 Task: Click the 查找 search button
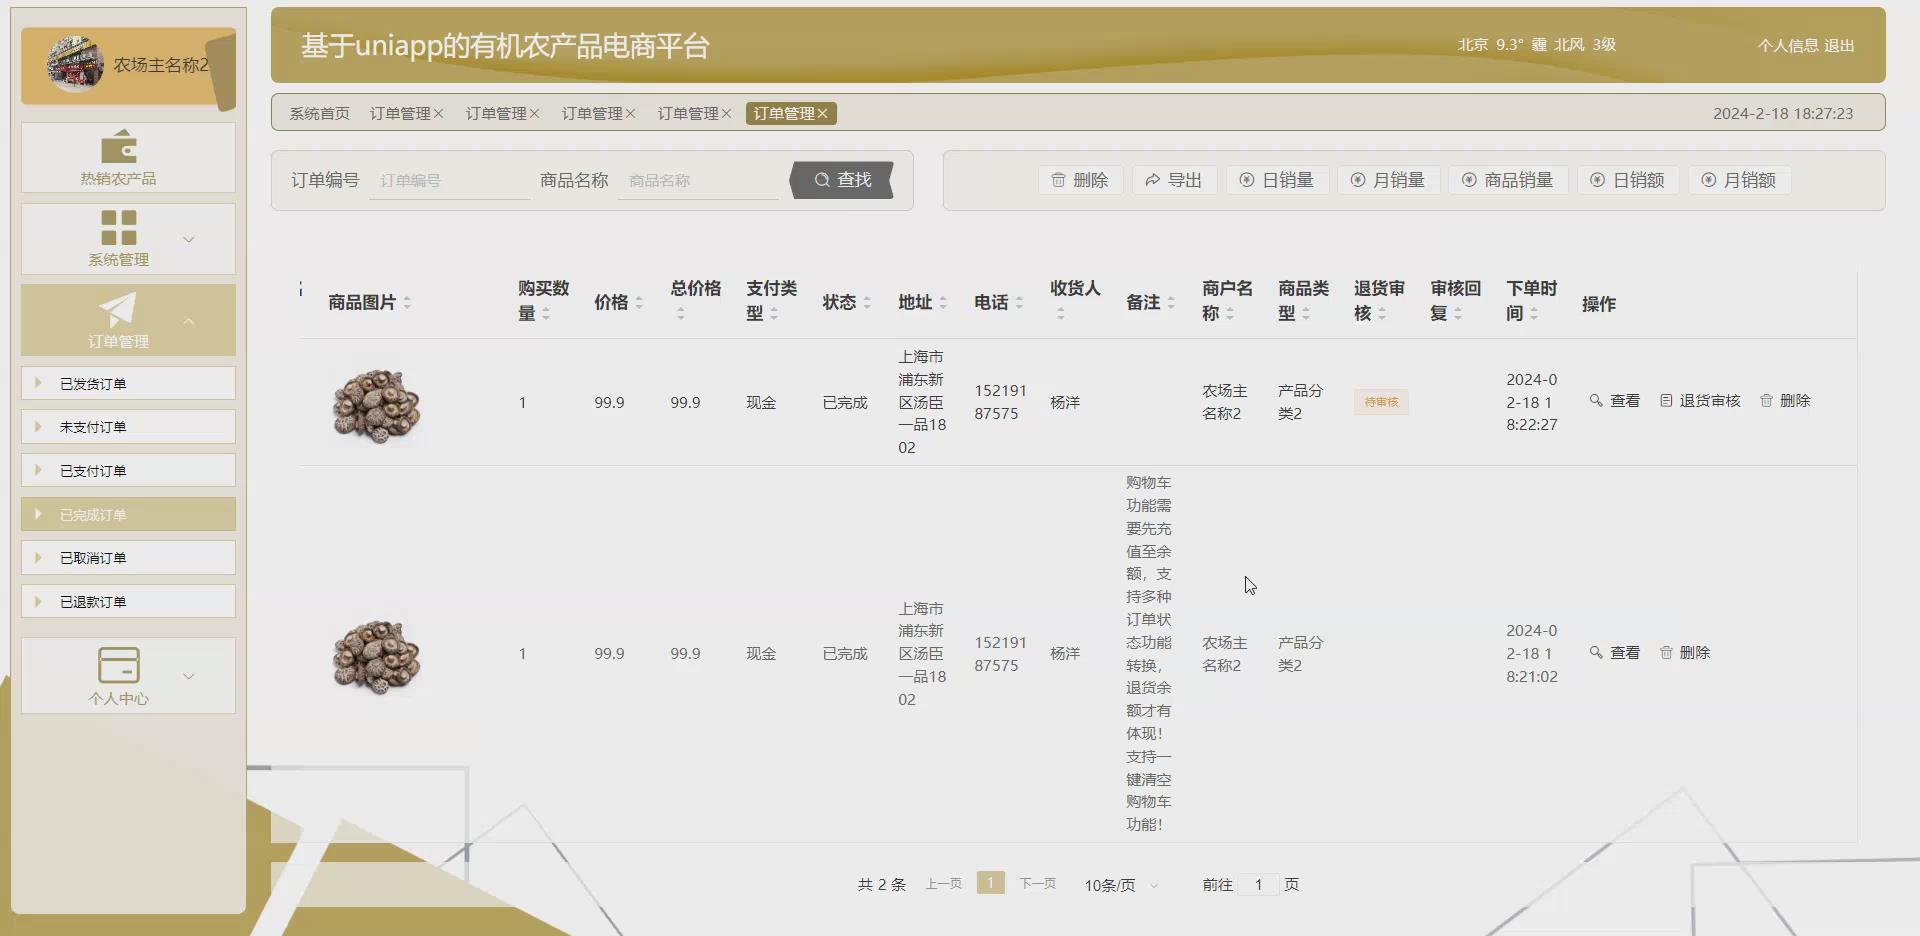coord(842,180)
